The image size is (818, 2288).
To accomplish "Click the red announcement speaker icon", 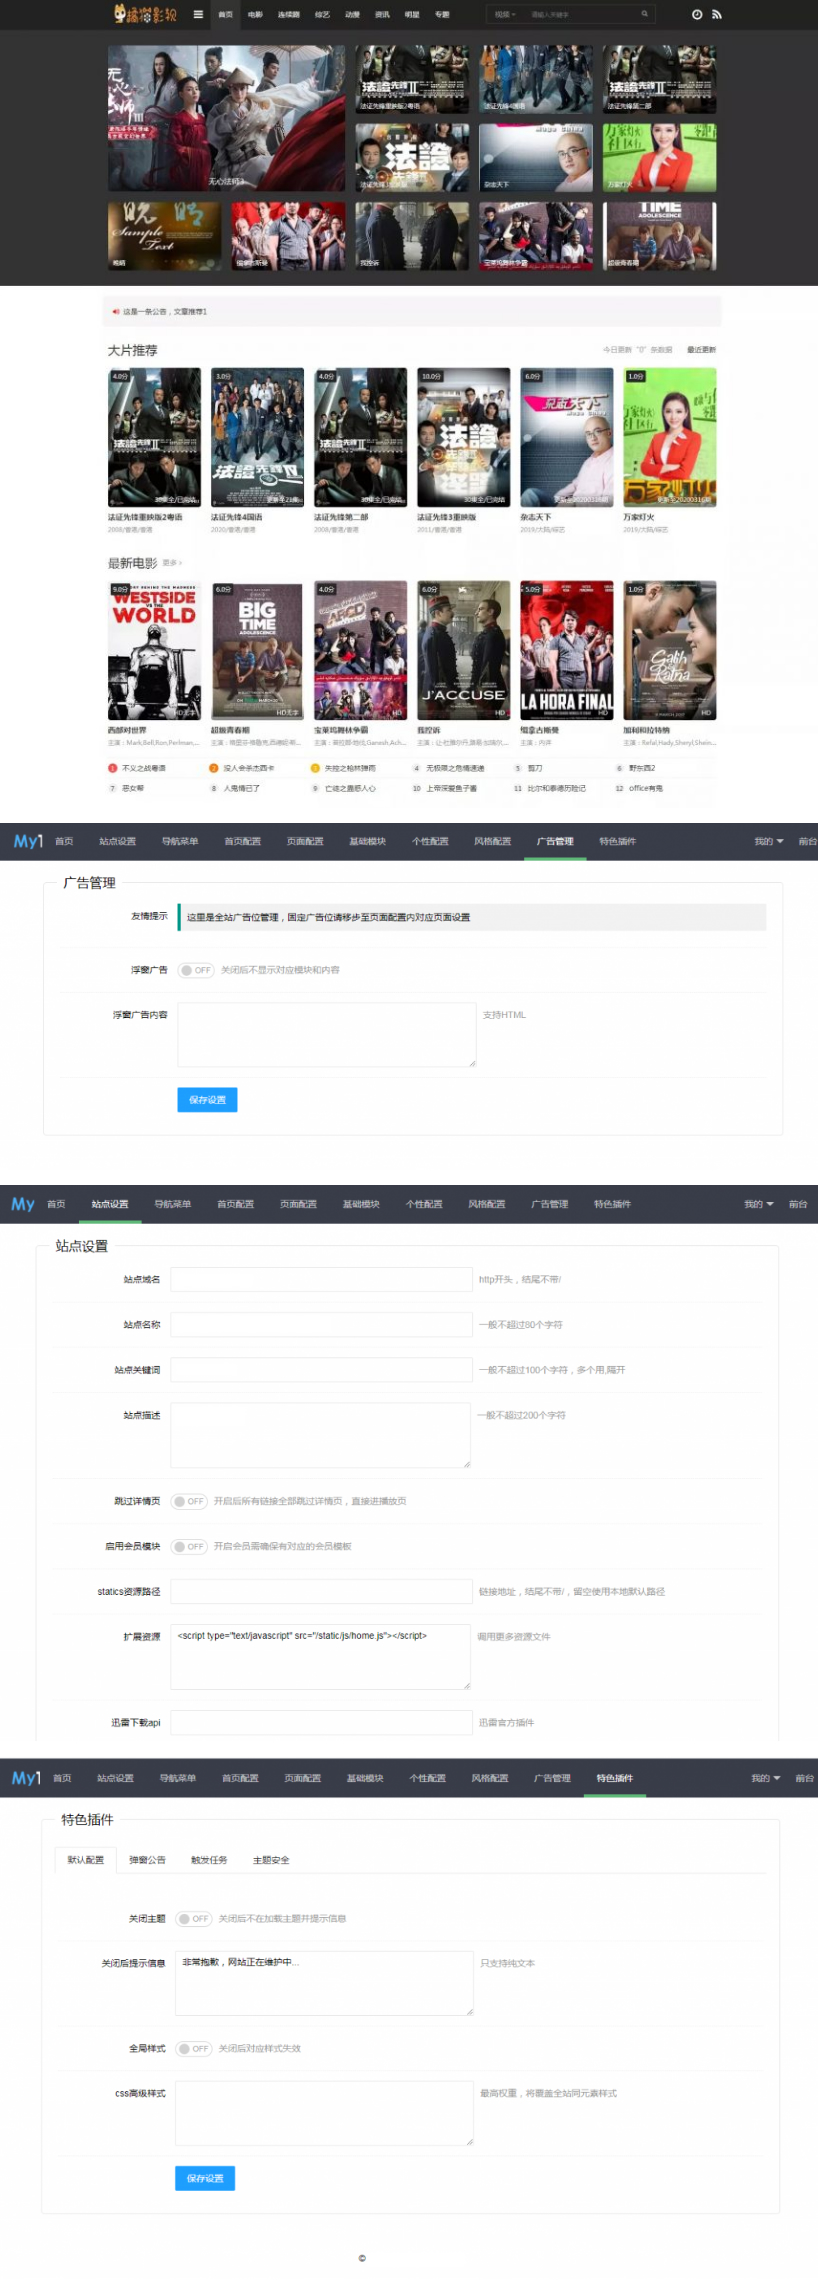I will [116, 312].
